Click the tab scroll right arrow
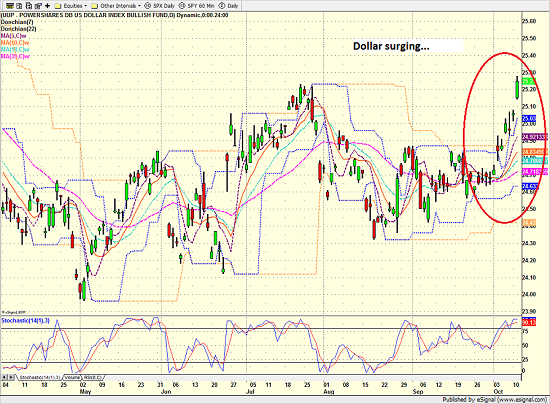 [11, 377]
